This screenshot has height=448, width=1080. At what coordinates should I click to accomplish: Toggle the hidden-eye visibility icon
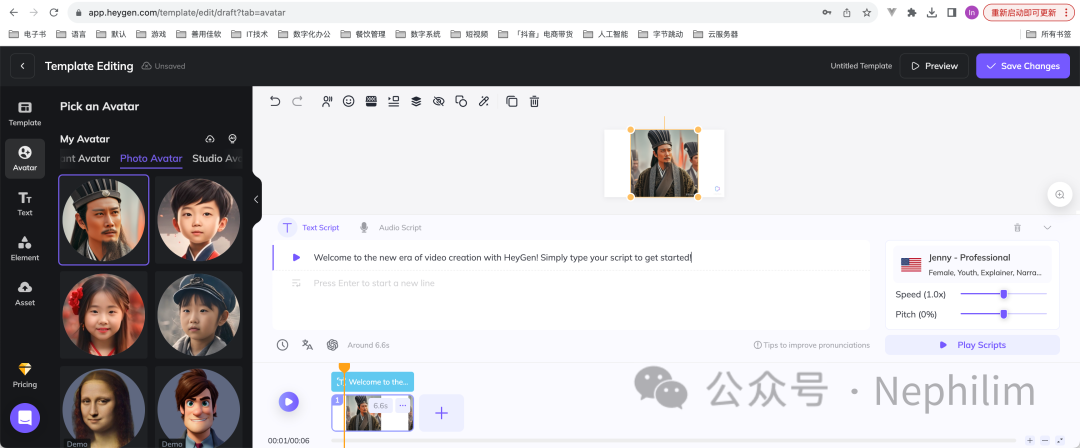[x=438, y=101]
